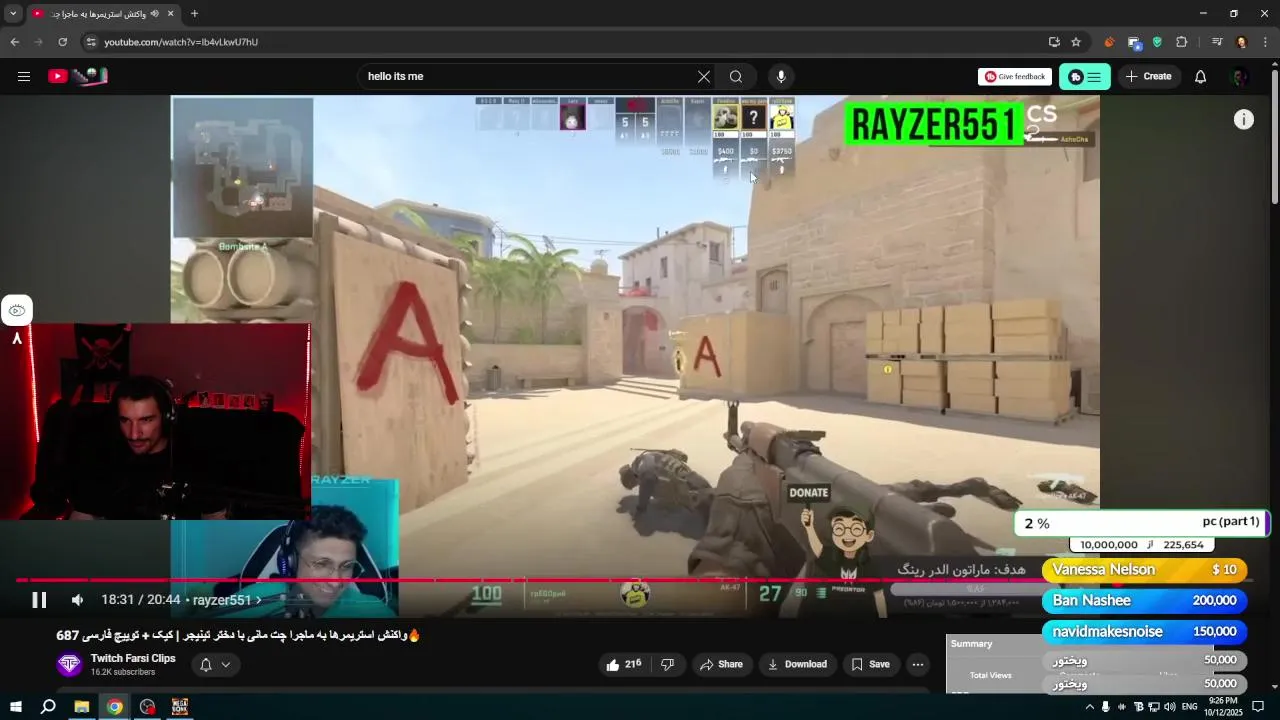Pause the video
This screenshot has height=720, width=1280.
39,600
